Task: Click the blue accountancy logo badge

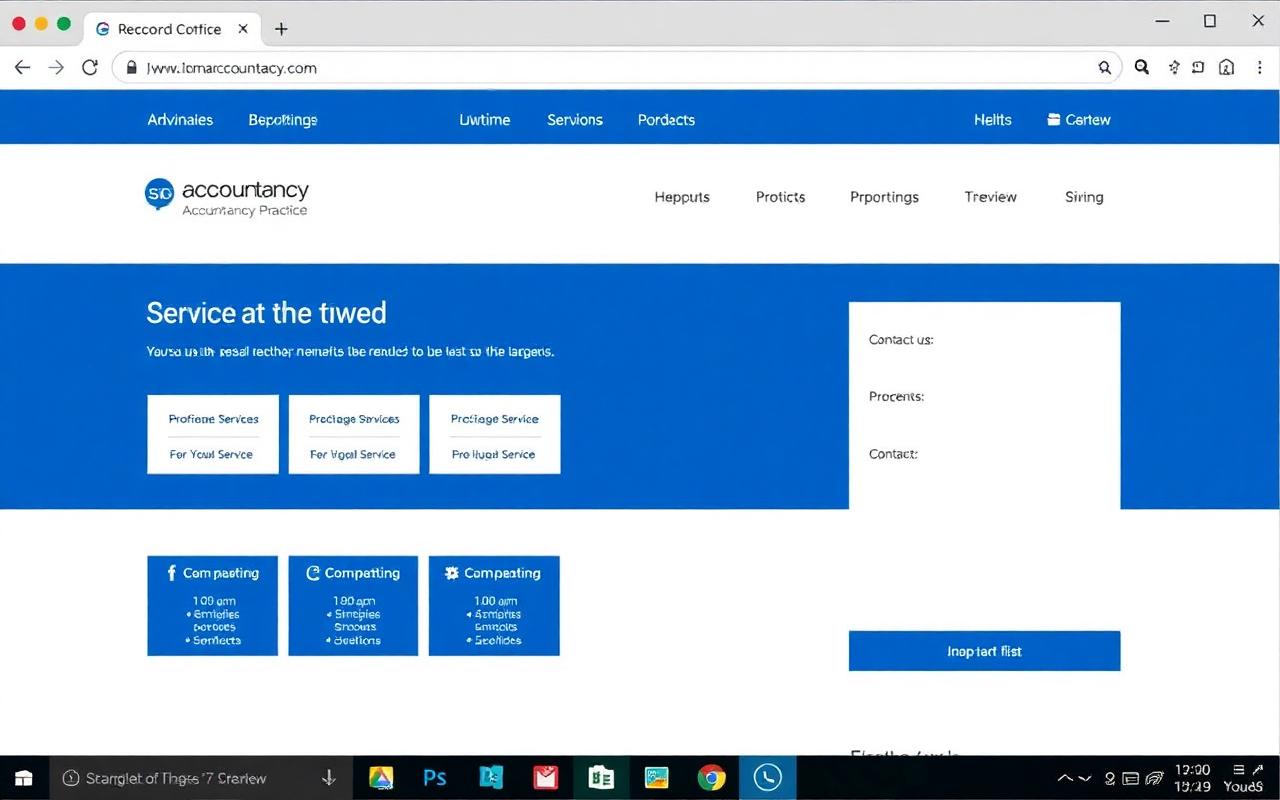Action: pos(159,194)
